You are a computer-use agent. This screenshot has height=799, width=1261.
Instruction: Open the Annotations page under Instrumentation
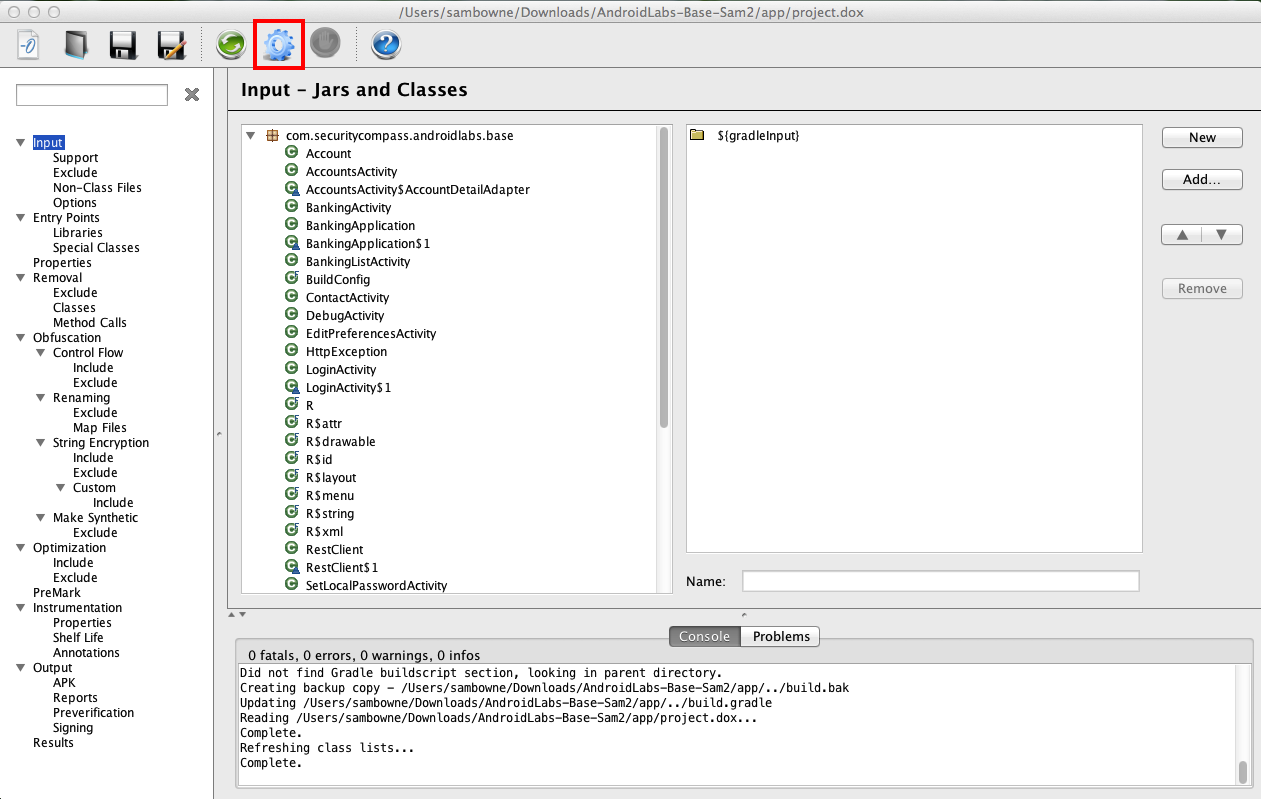click(x=86, y=653)
